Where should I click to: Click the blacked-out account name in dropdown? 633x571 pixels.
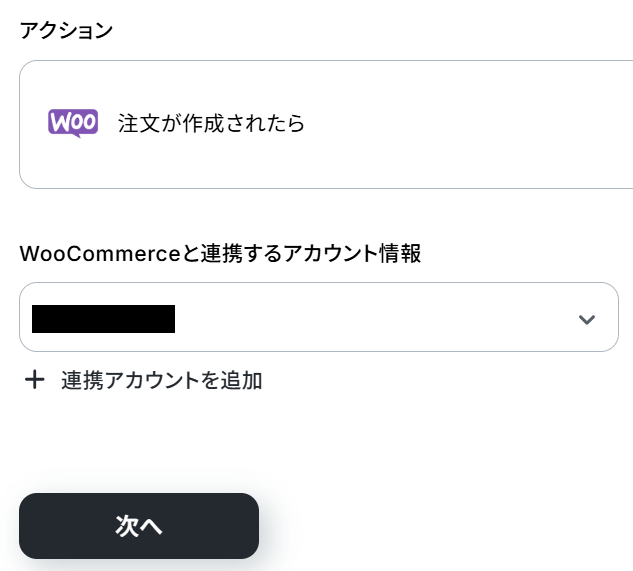point(103,319)
